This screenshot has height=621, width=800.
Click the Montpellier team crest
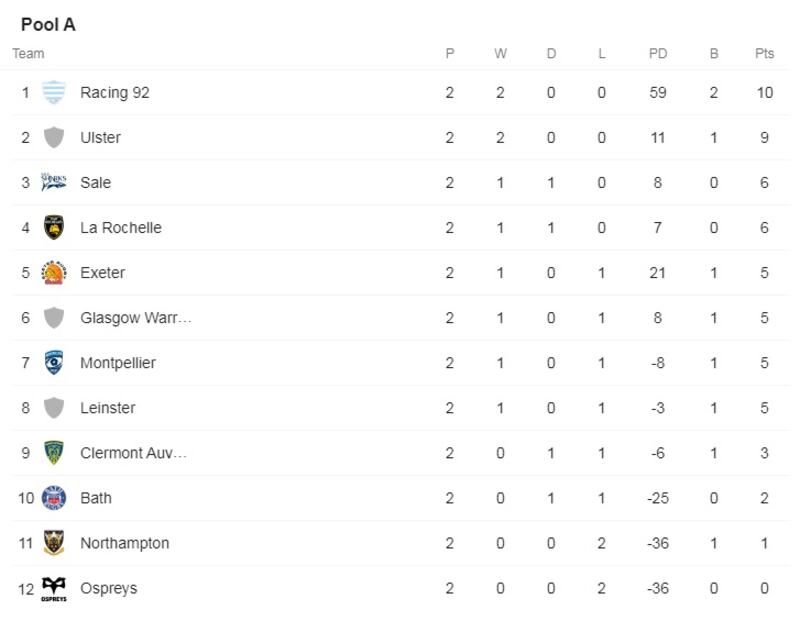[54, 363]
